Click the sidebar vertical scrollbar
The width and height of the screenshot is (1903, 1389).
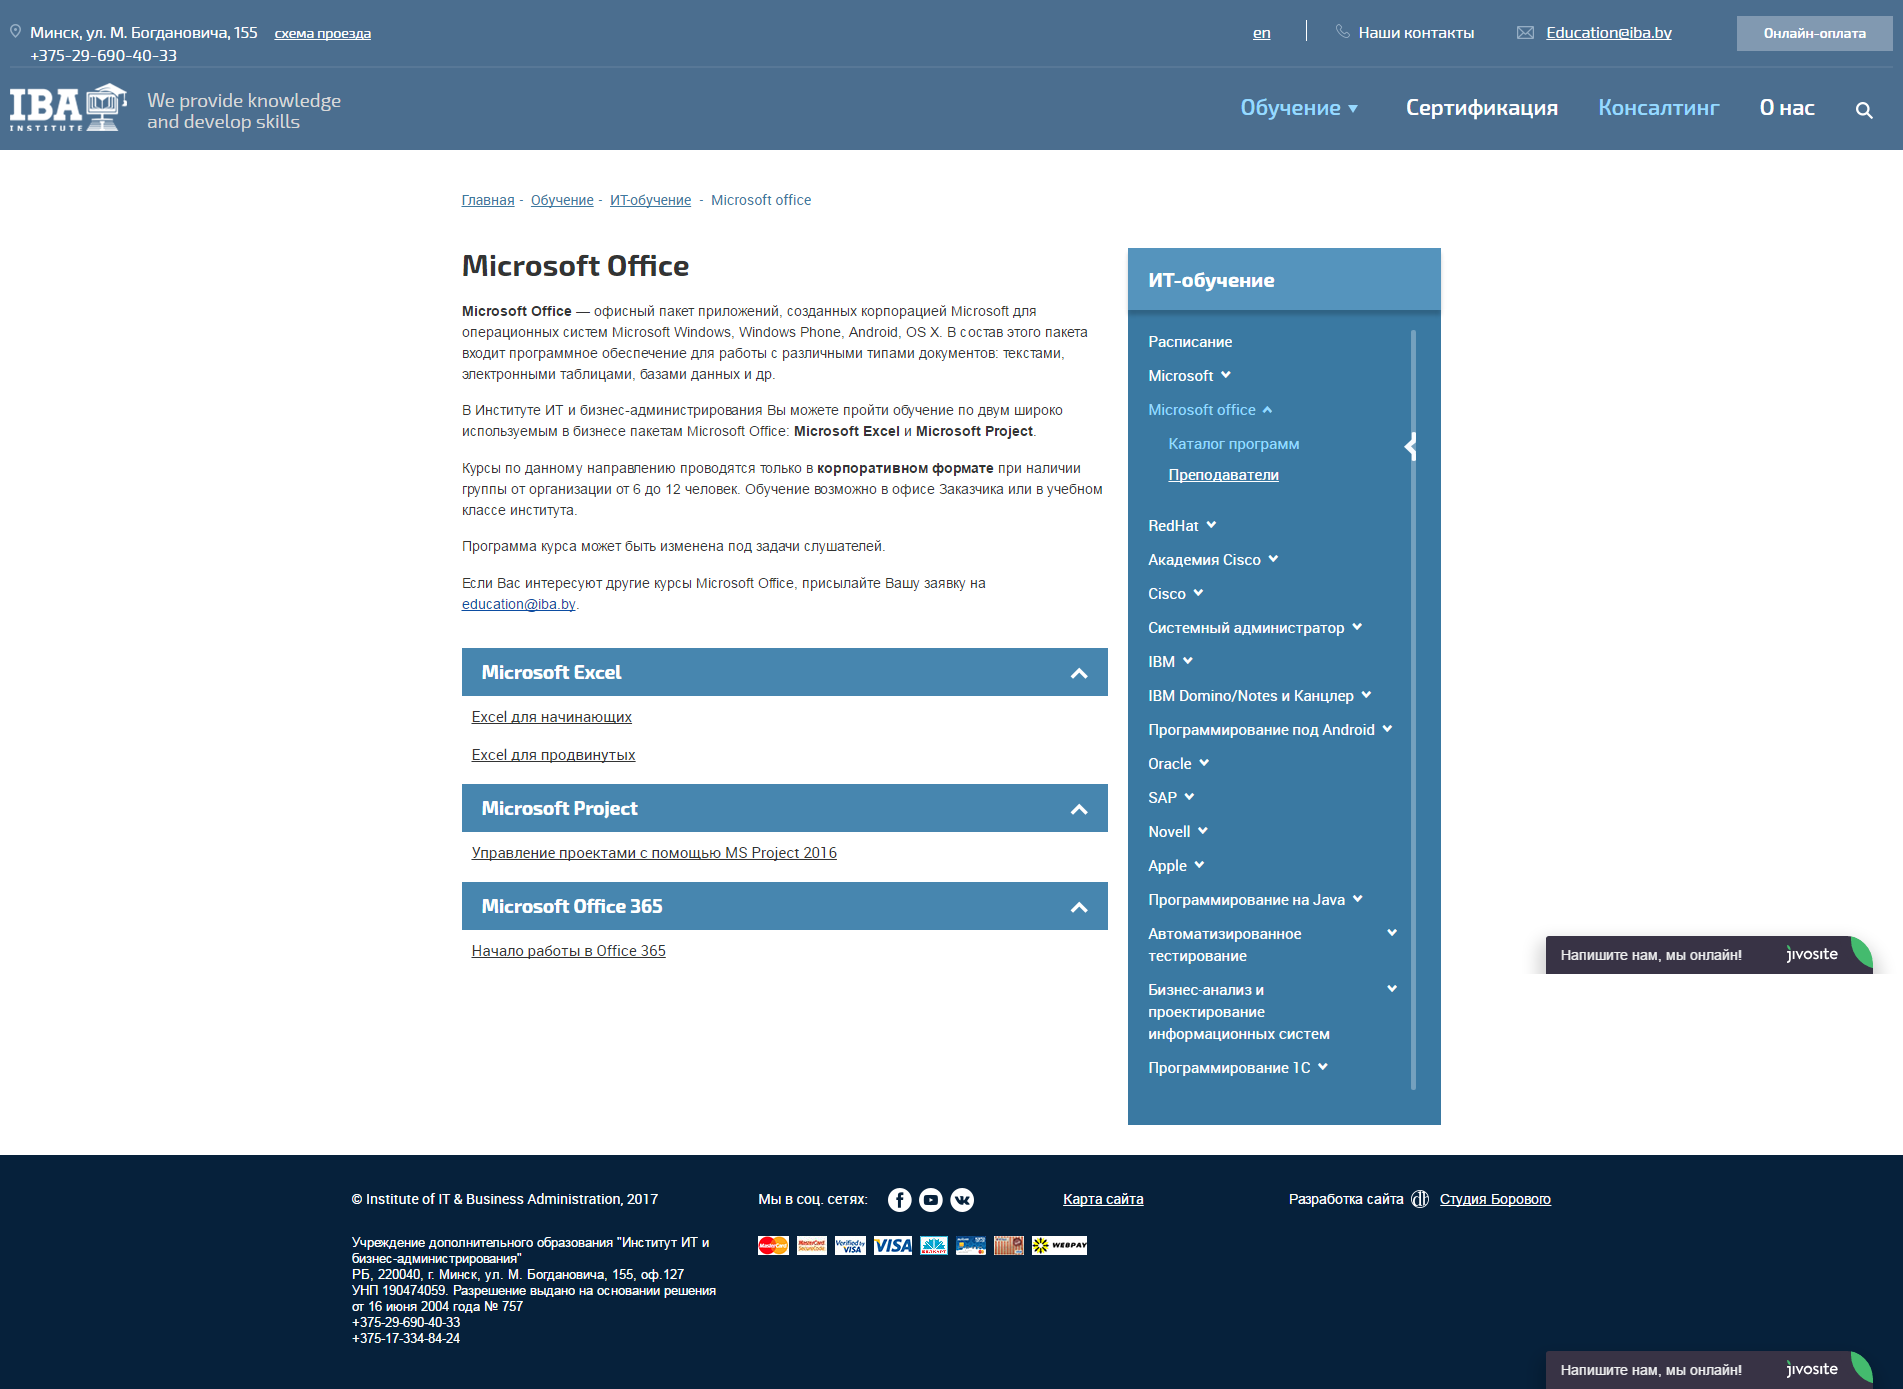1413,710
